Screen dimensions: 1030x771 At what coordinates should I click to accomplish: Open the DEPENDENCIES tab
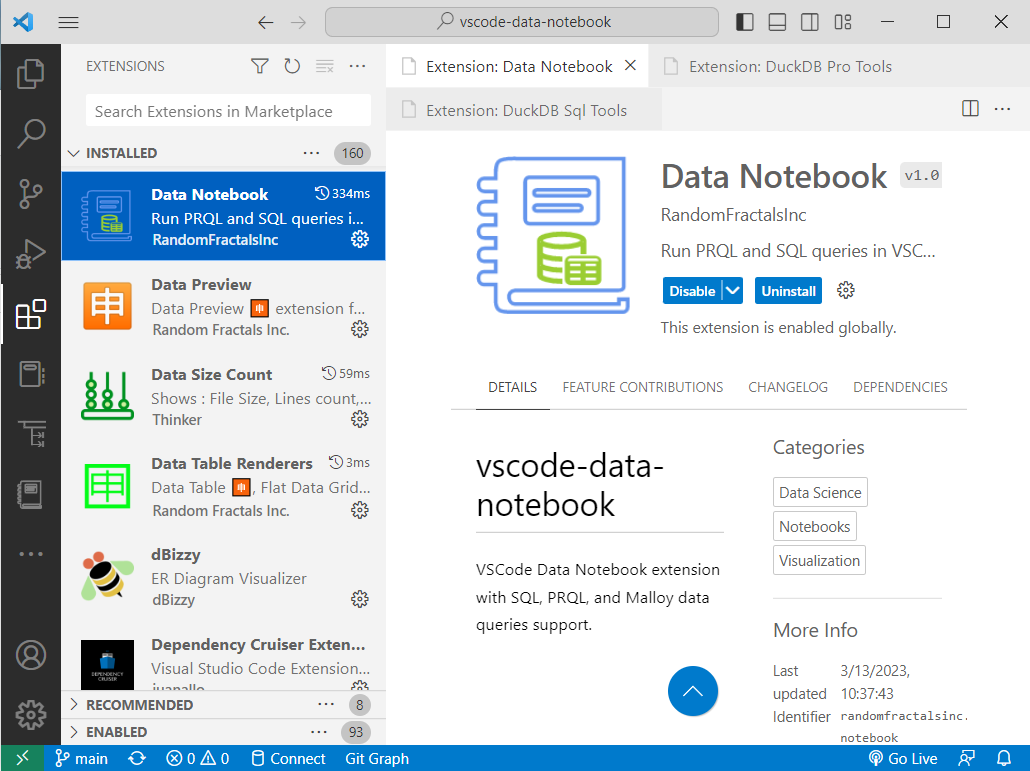(x=900, y=387)
